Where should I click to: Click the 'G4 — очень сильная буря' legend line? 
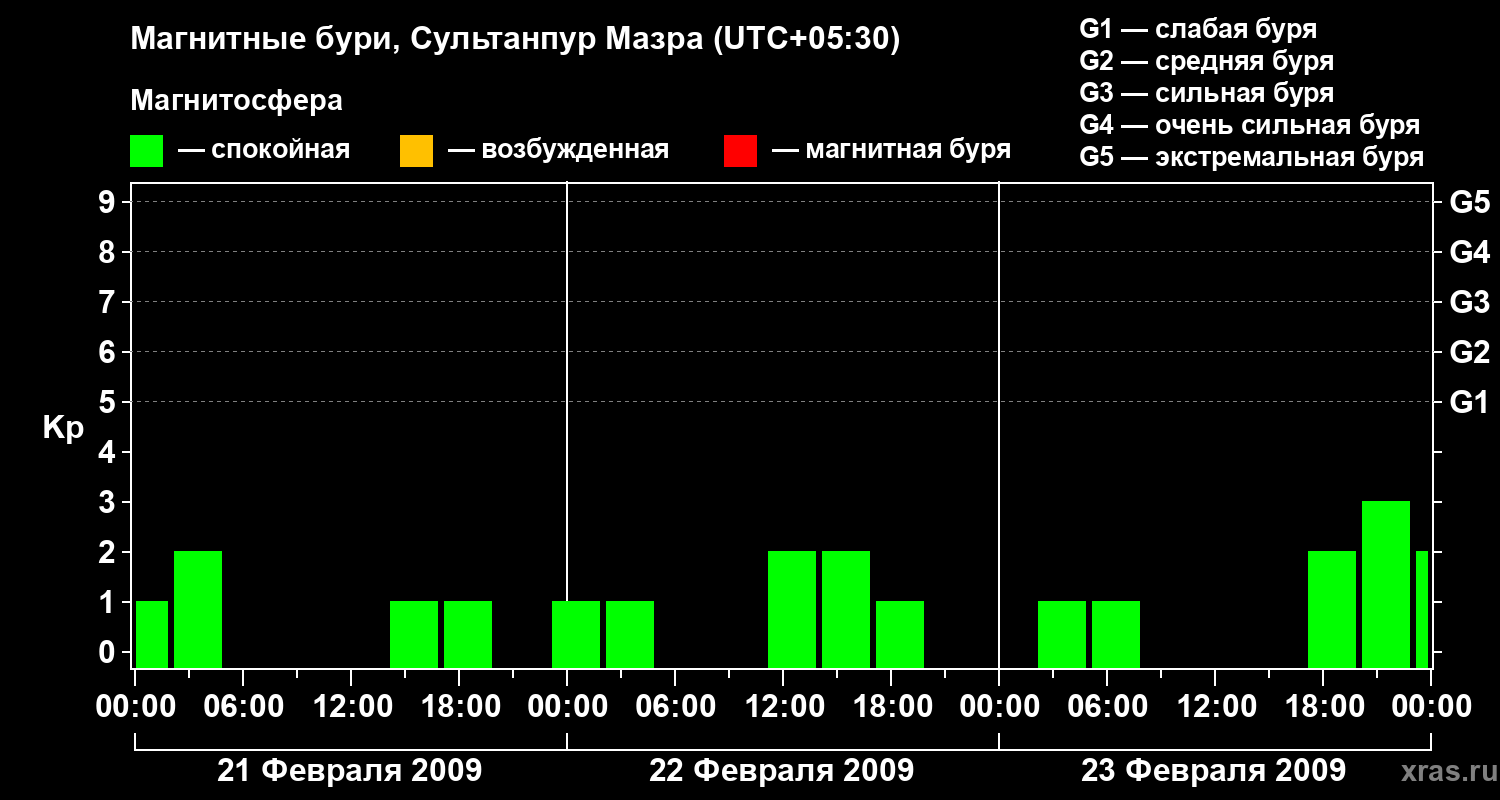(x=1250, y=125)
